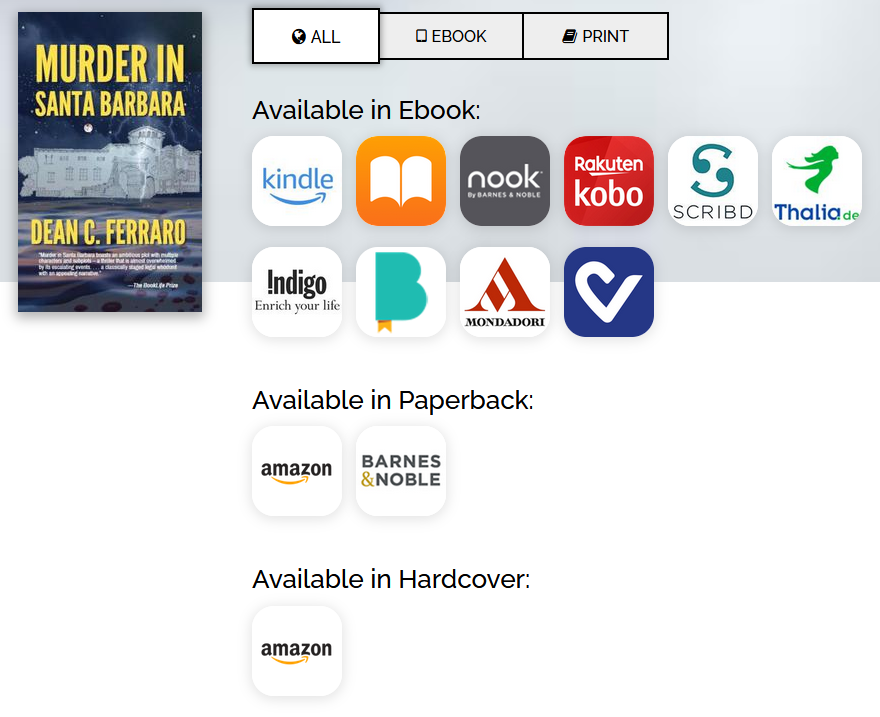Open the Indigo ebook store icon
The image size is (880, 717).
pos(297,292)
